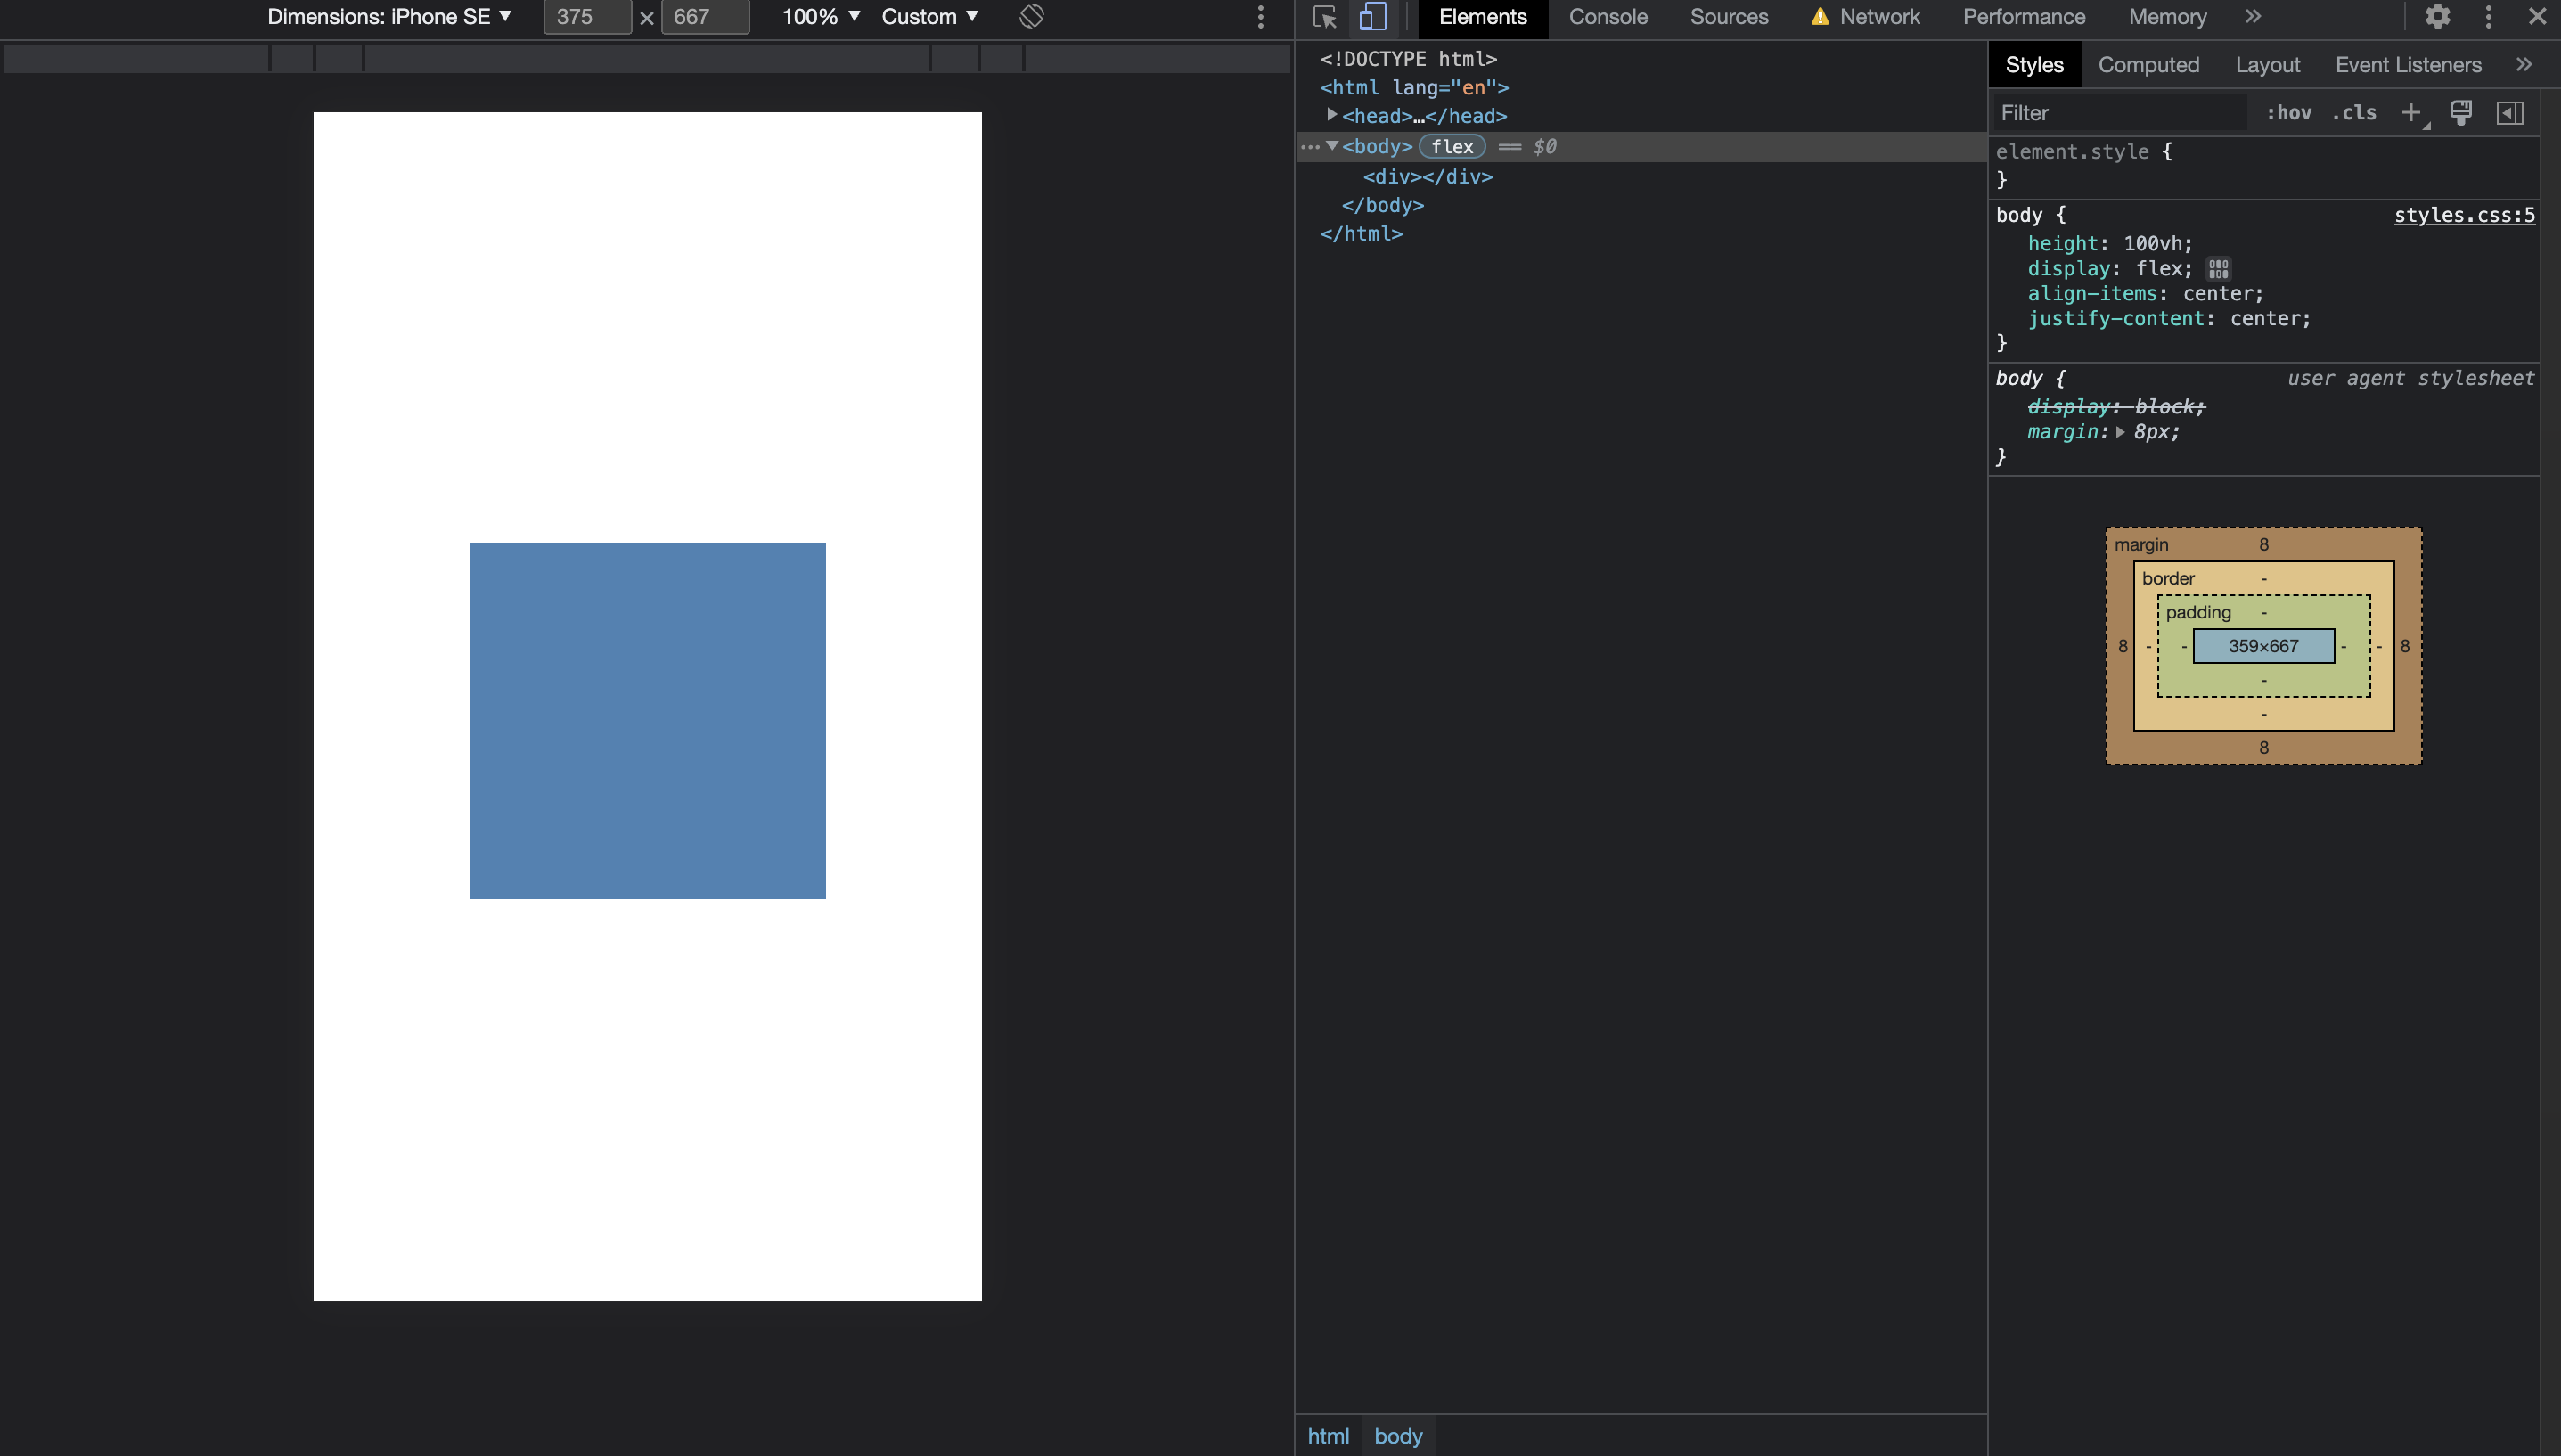Open the flexbox editor icon next to display
This screenshot has height=1456, width=2561.
2218,269
